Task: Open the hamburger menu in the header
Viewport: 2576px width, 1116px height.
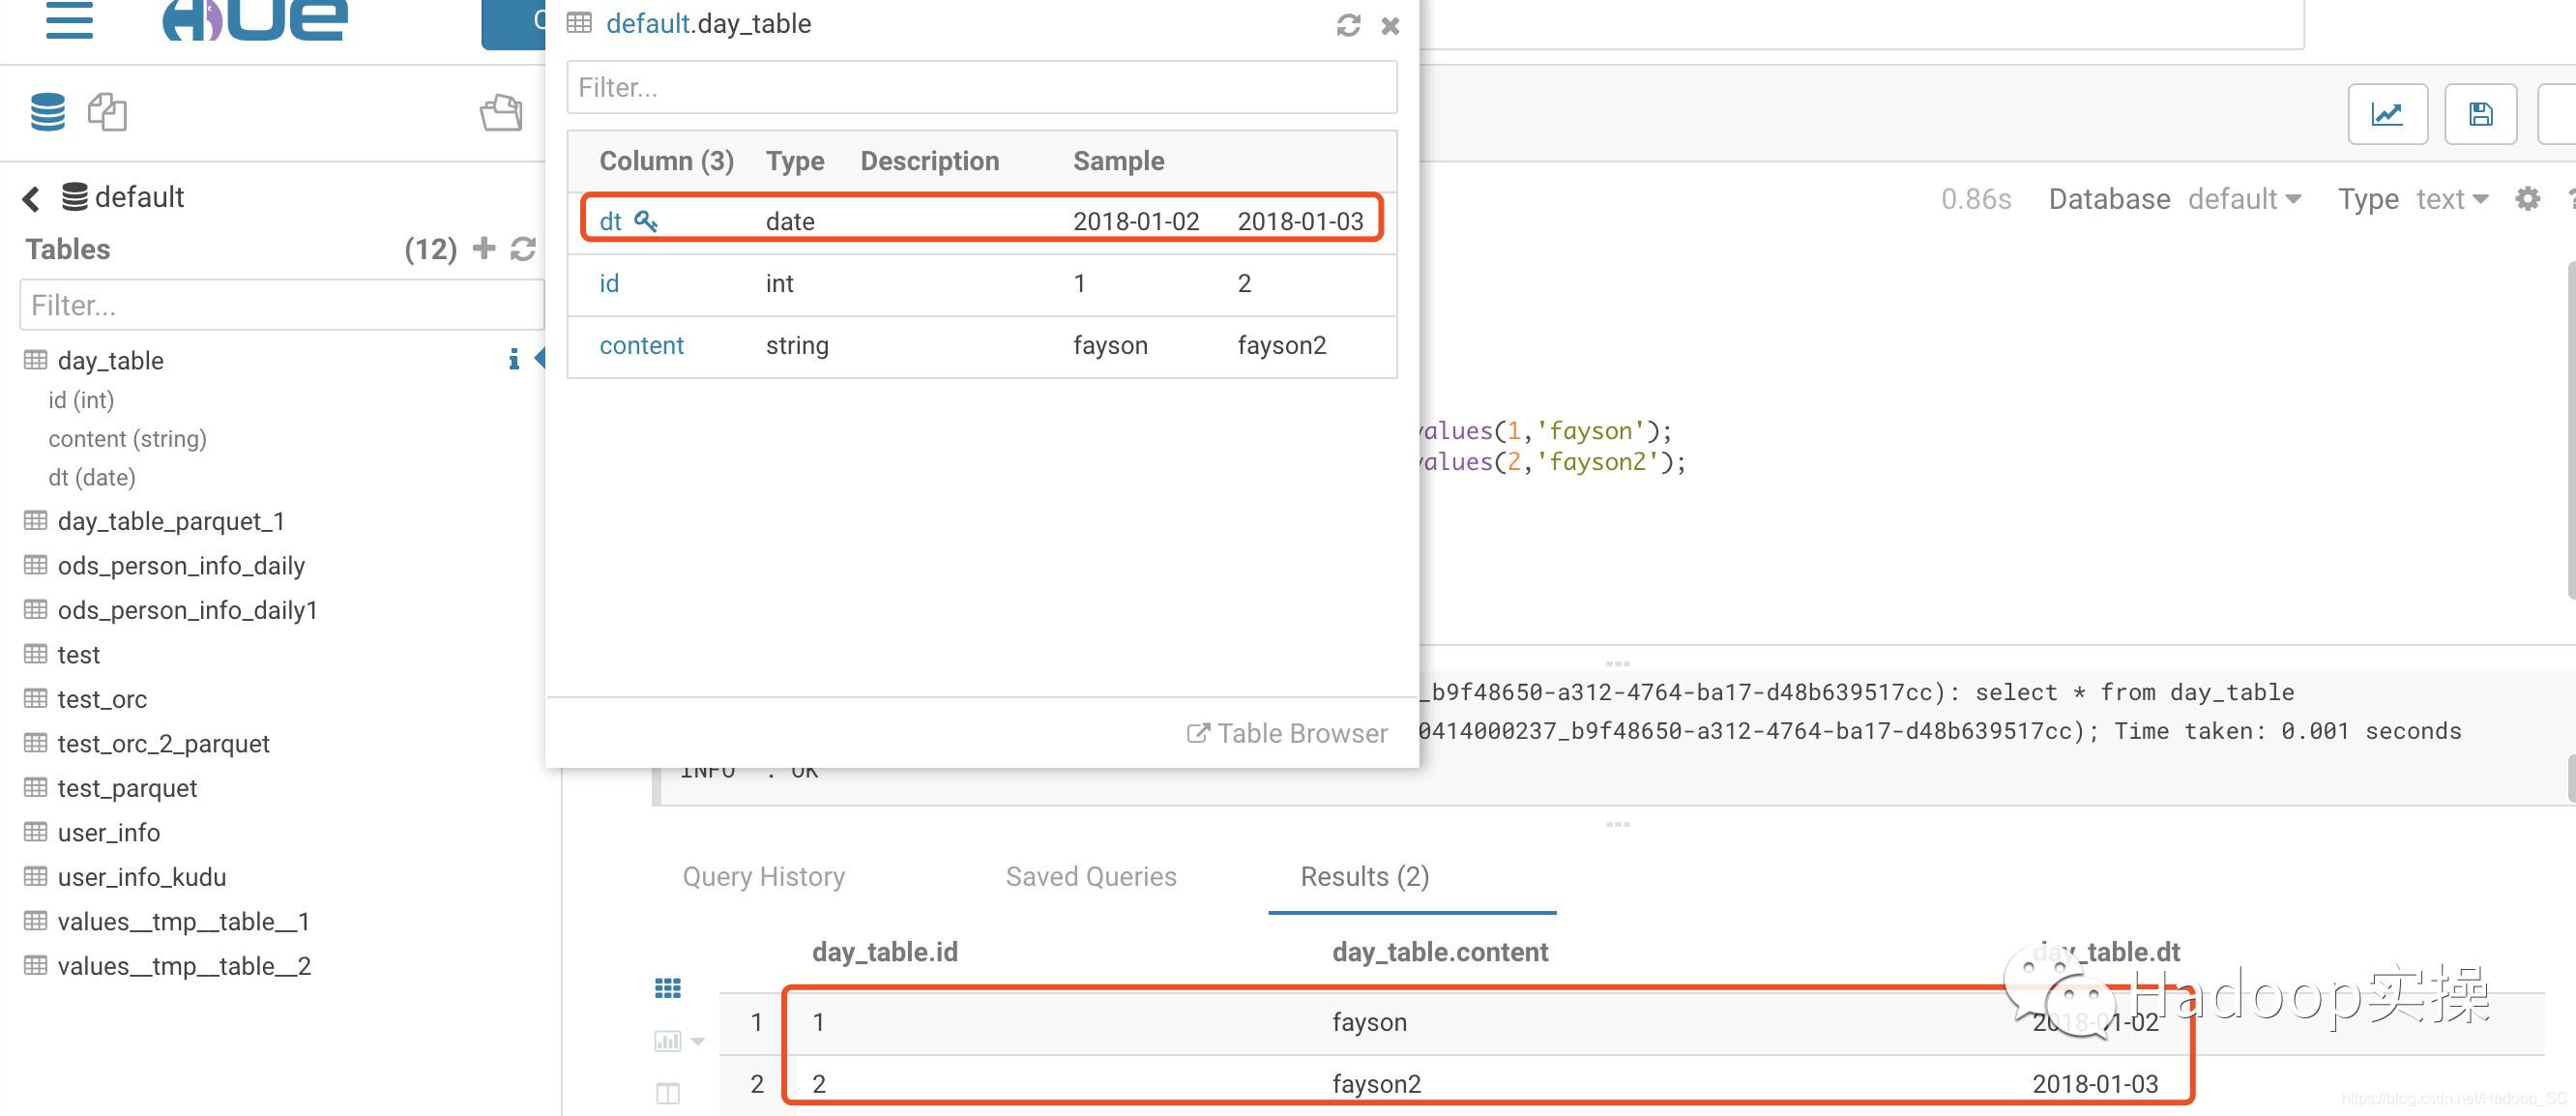Action: (x=69, y=20)
